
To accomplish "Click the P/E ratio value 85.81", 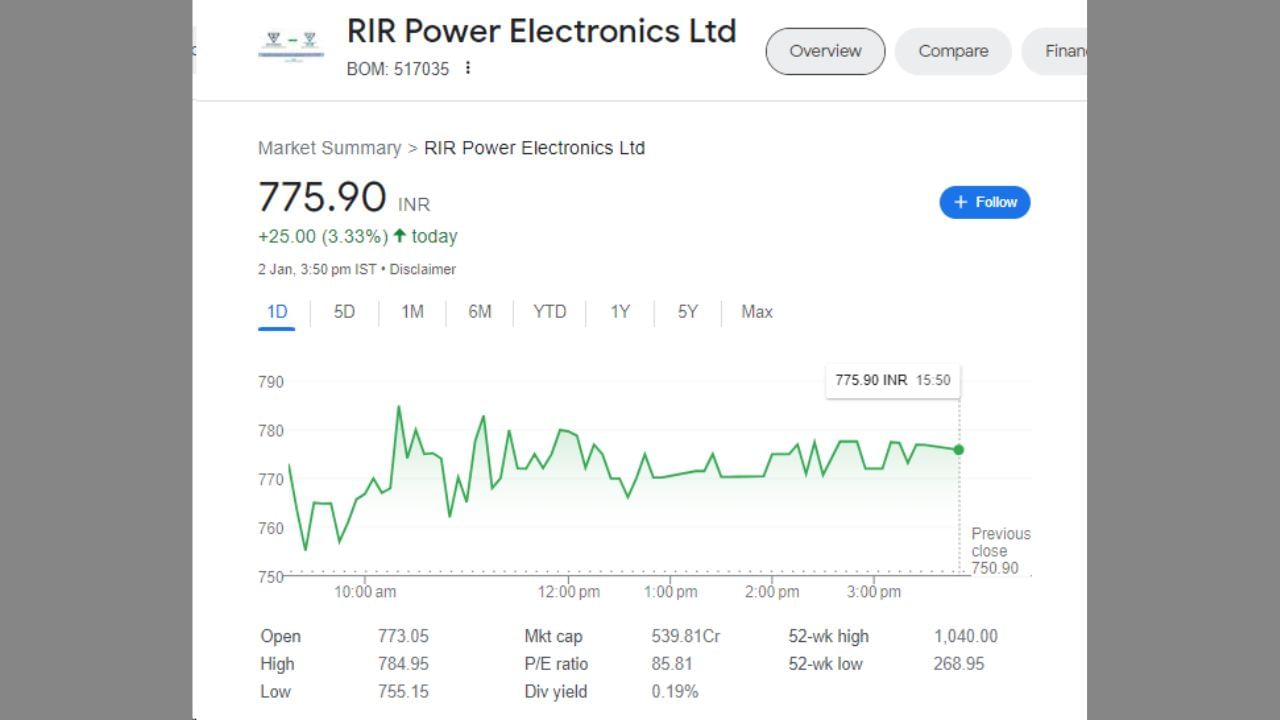I will pyautogui.click(x=671, y=664).
